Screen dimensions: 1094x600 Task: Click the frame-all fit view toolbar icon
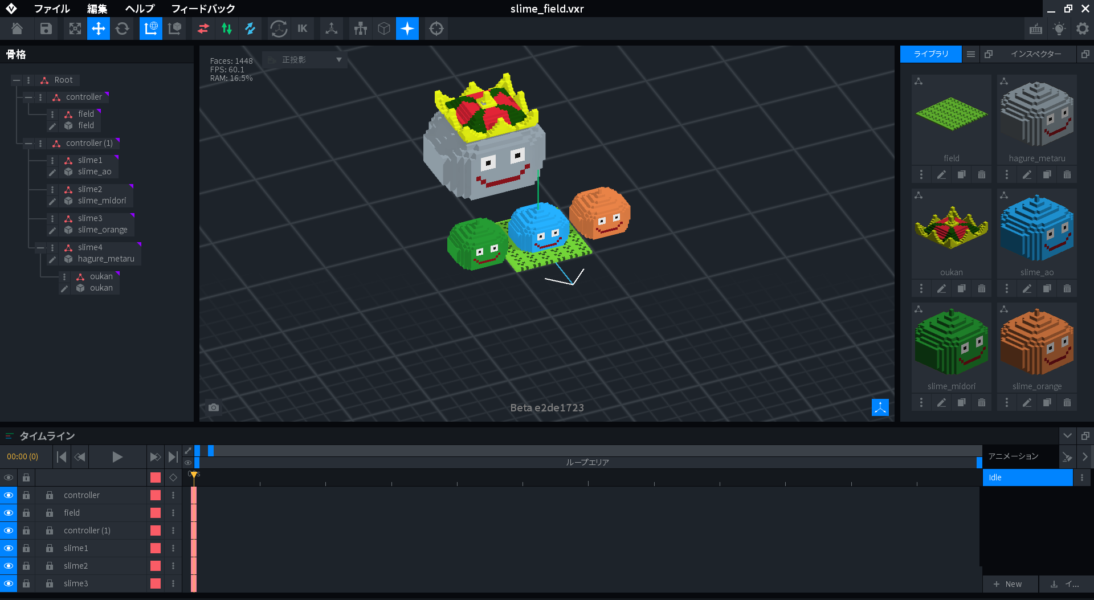click(x=75, y=29)
